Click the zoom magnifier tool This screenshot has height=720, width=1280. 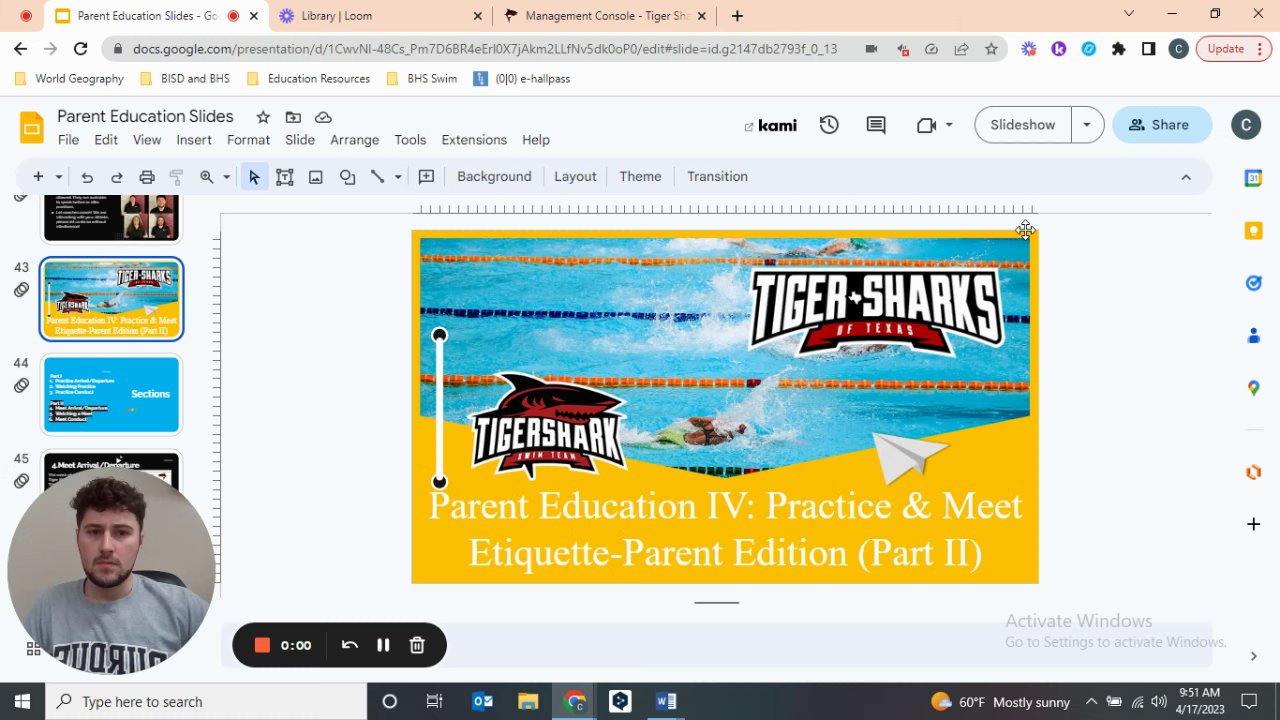point(207,177)
